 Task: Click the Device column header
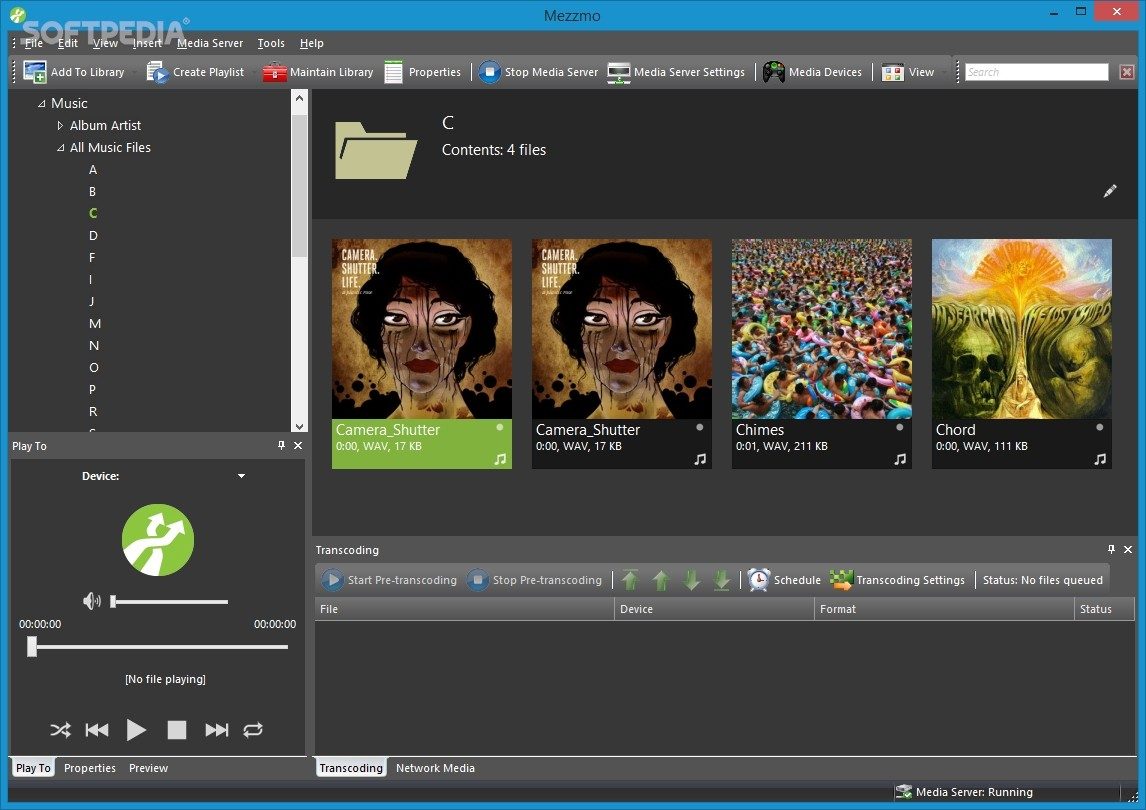pyautogui.click(x=715, y=609)
